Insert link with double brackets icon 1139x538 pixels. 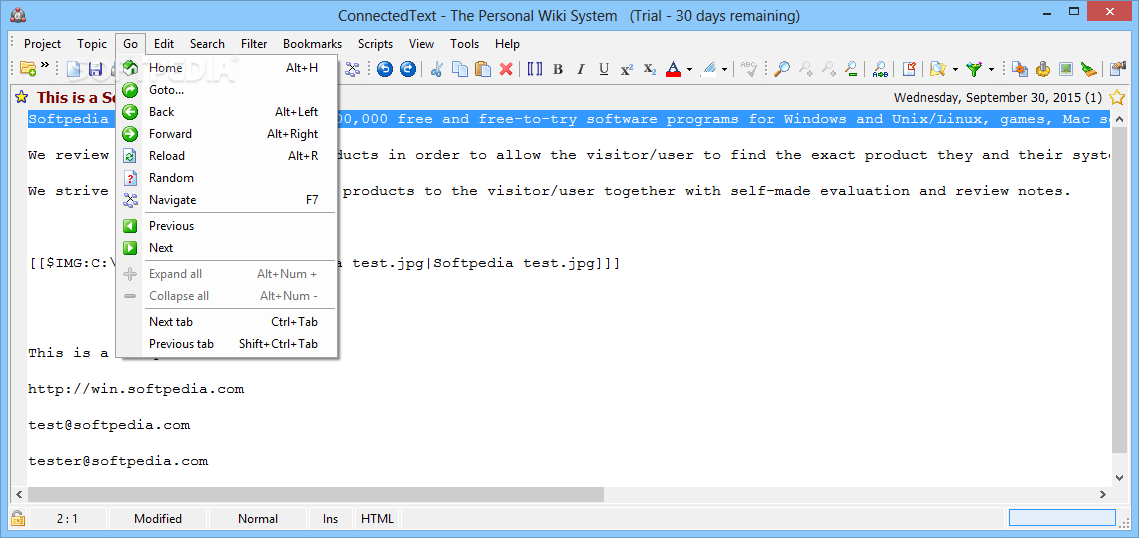535,69
